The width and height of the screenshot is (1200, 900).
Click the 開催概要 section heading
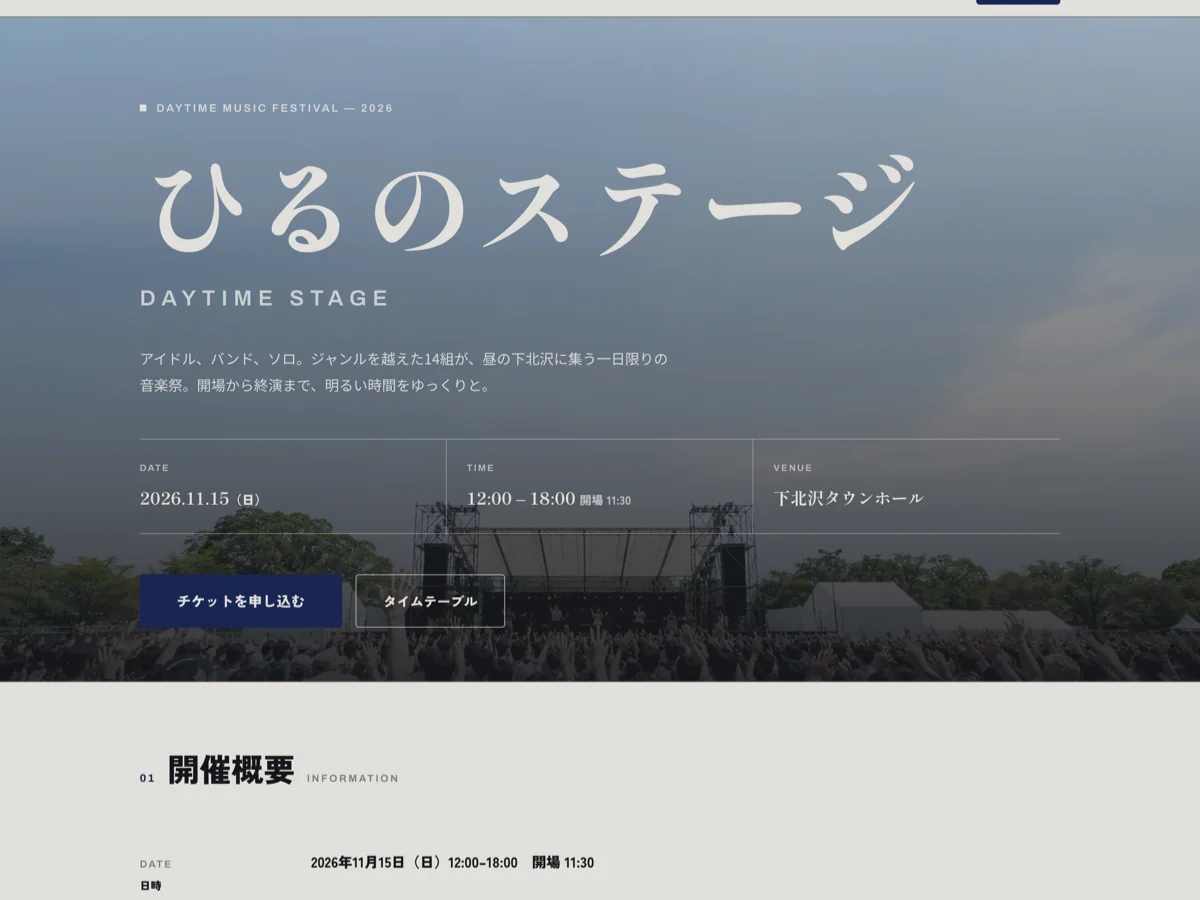pos(231,770)
